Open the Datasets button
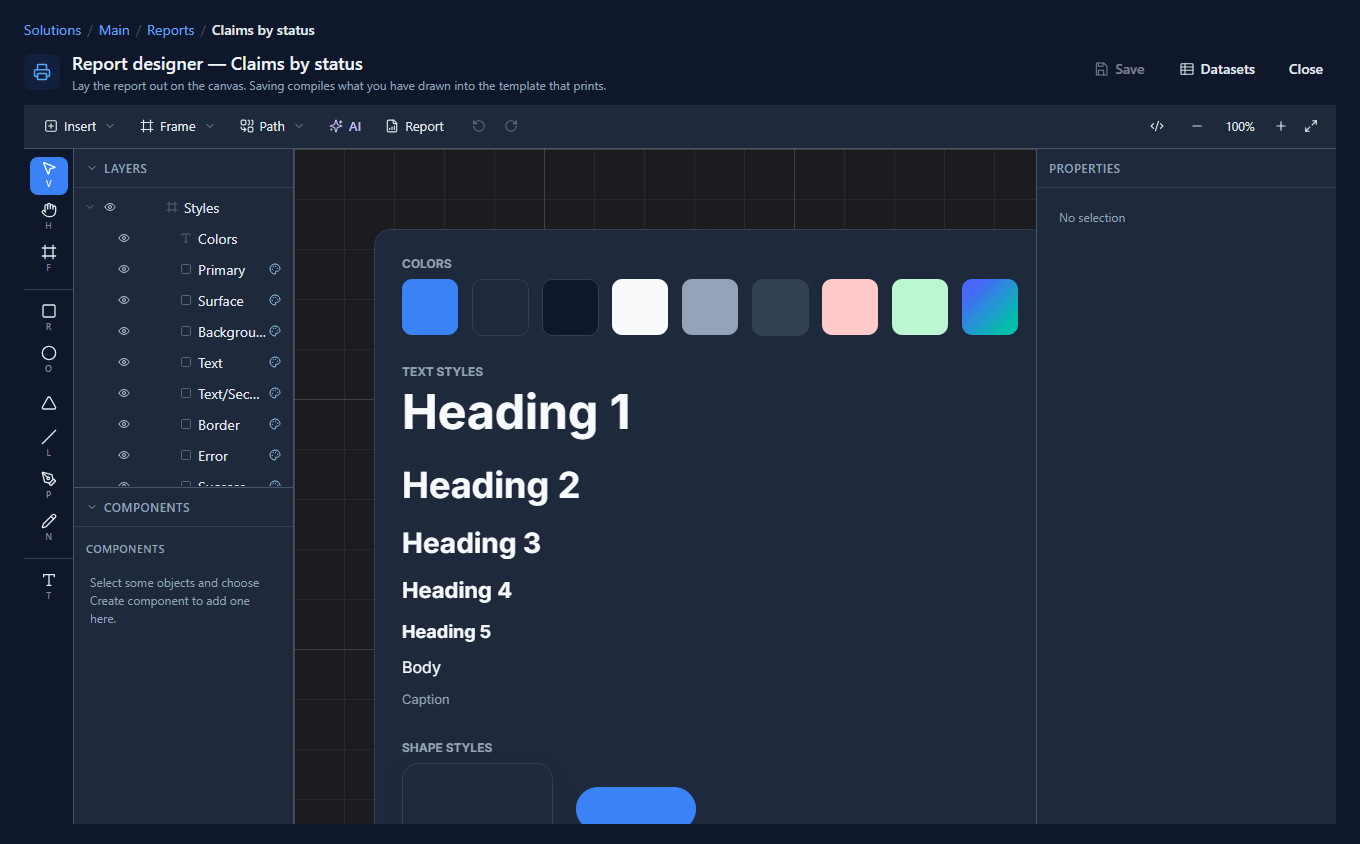The width and height of the screenshot is (1360, 844). (x=1217, y=70)
